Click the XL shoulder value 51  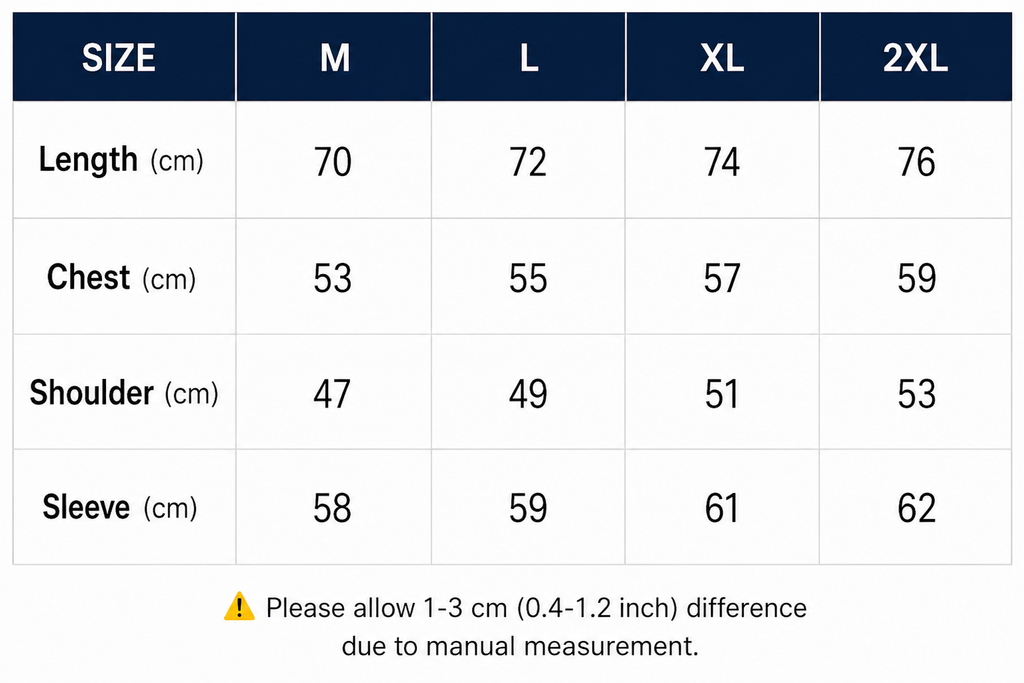pyautogui.click(x=722, y=394)
